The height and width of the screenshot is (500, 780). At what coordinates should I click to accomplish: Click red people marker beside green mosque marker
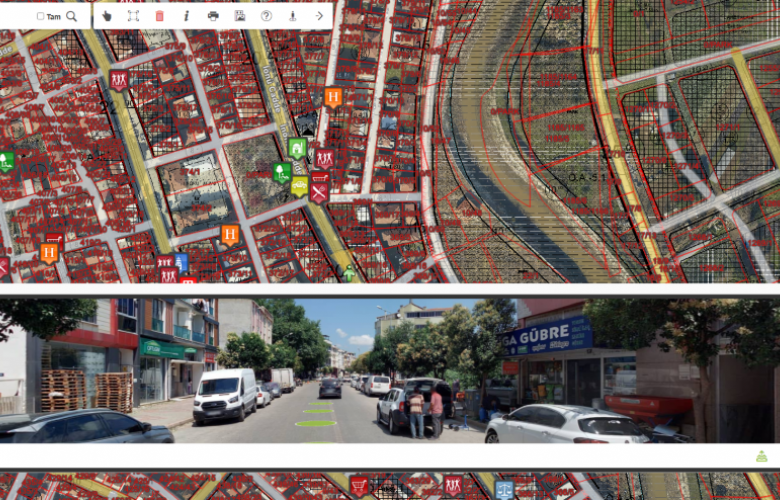[x=324, y=159]
